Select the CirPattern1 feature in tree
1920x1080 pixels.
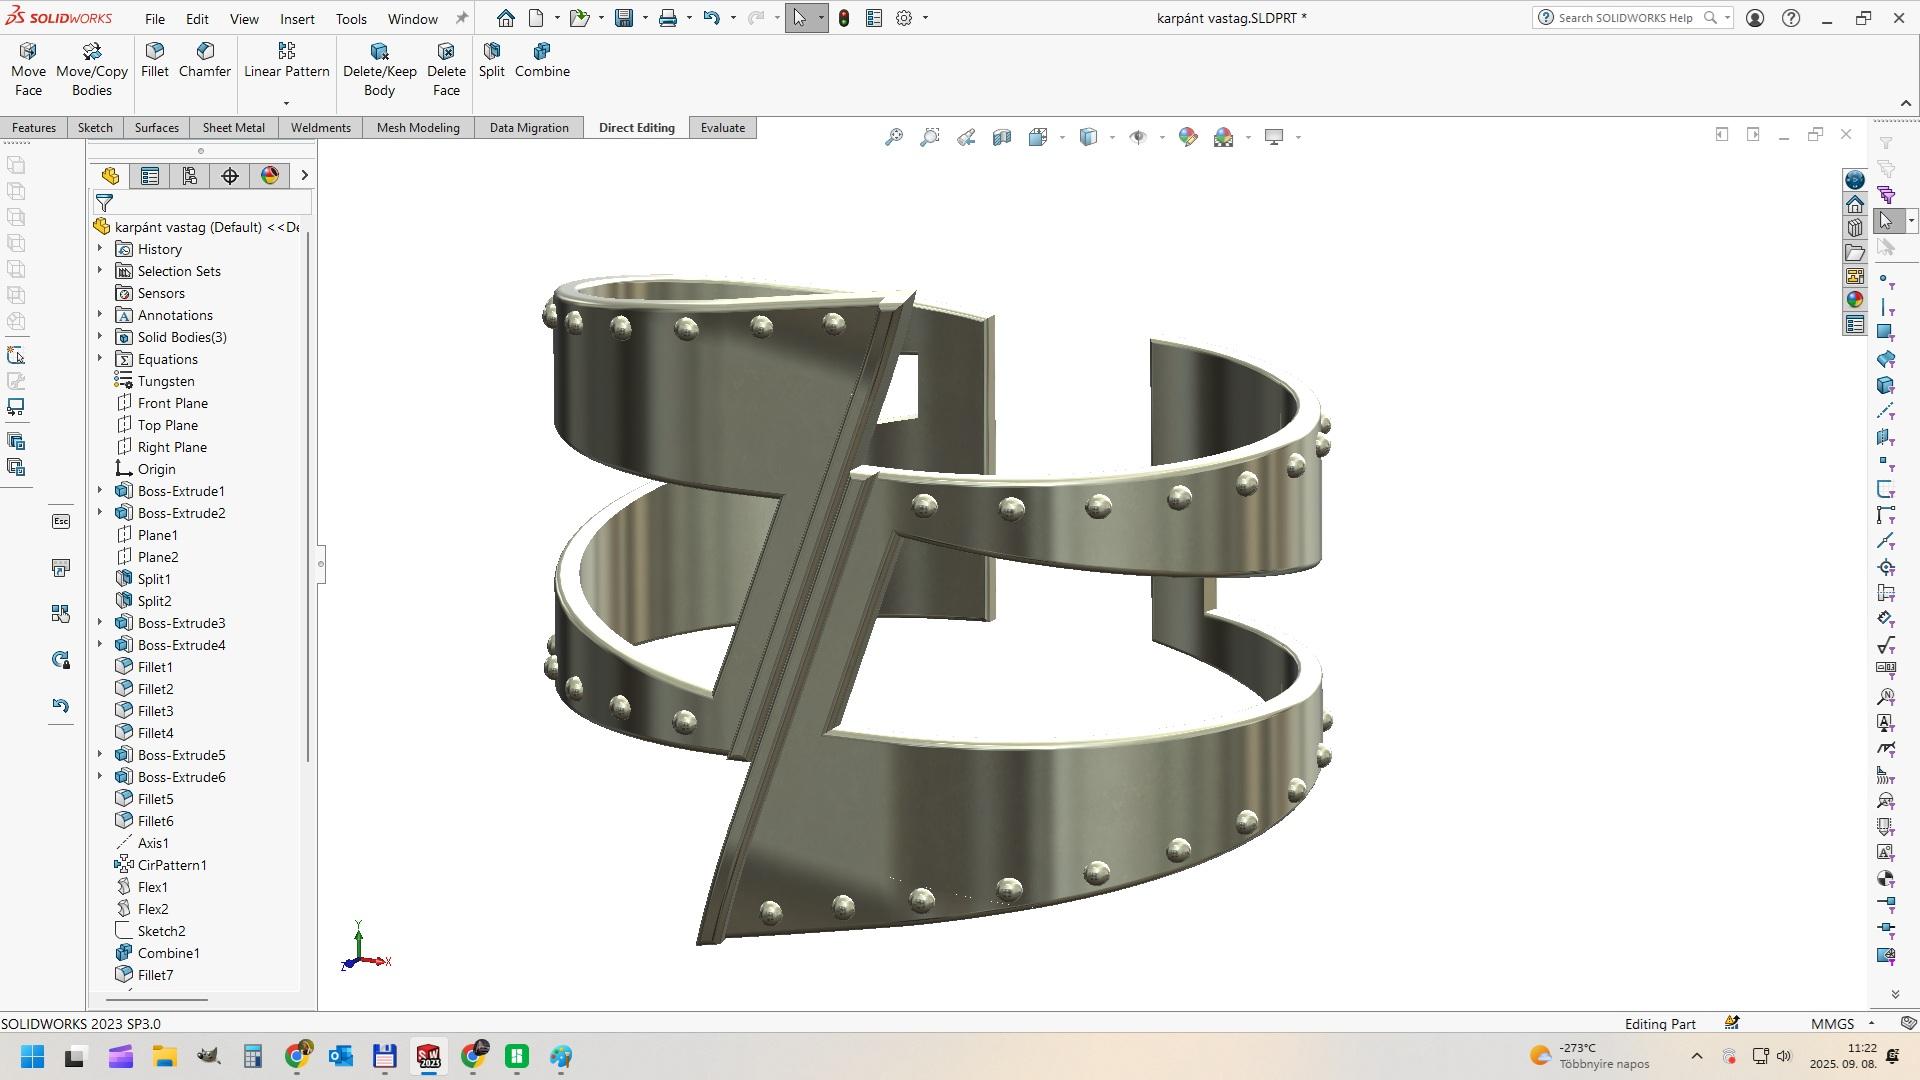click(171, 865)
